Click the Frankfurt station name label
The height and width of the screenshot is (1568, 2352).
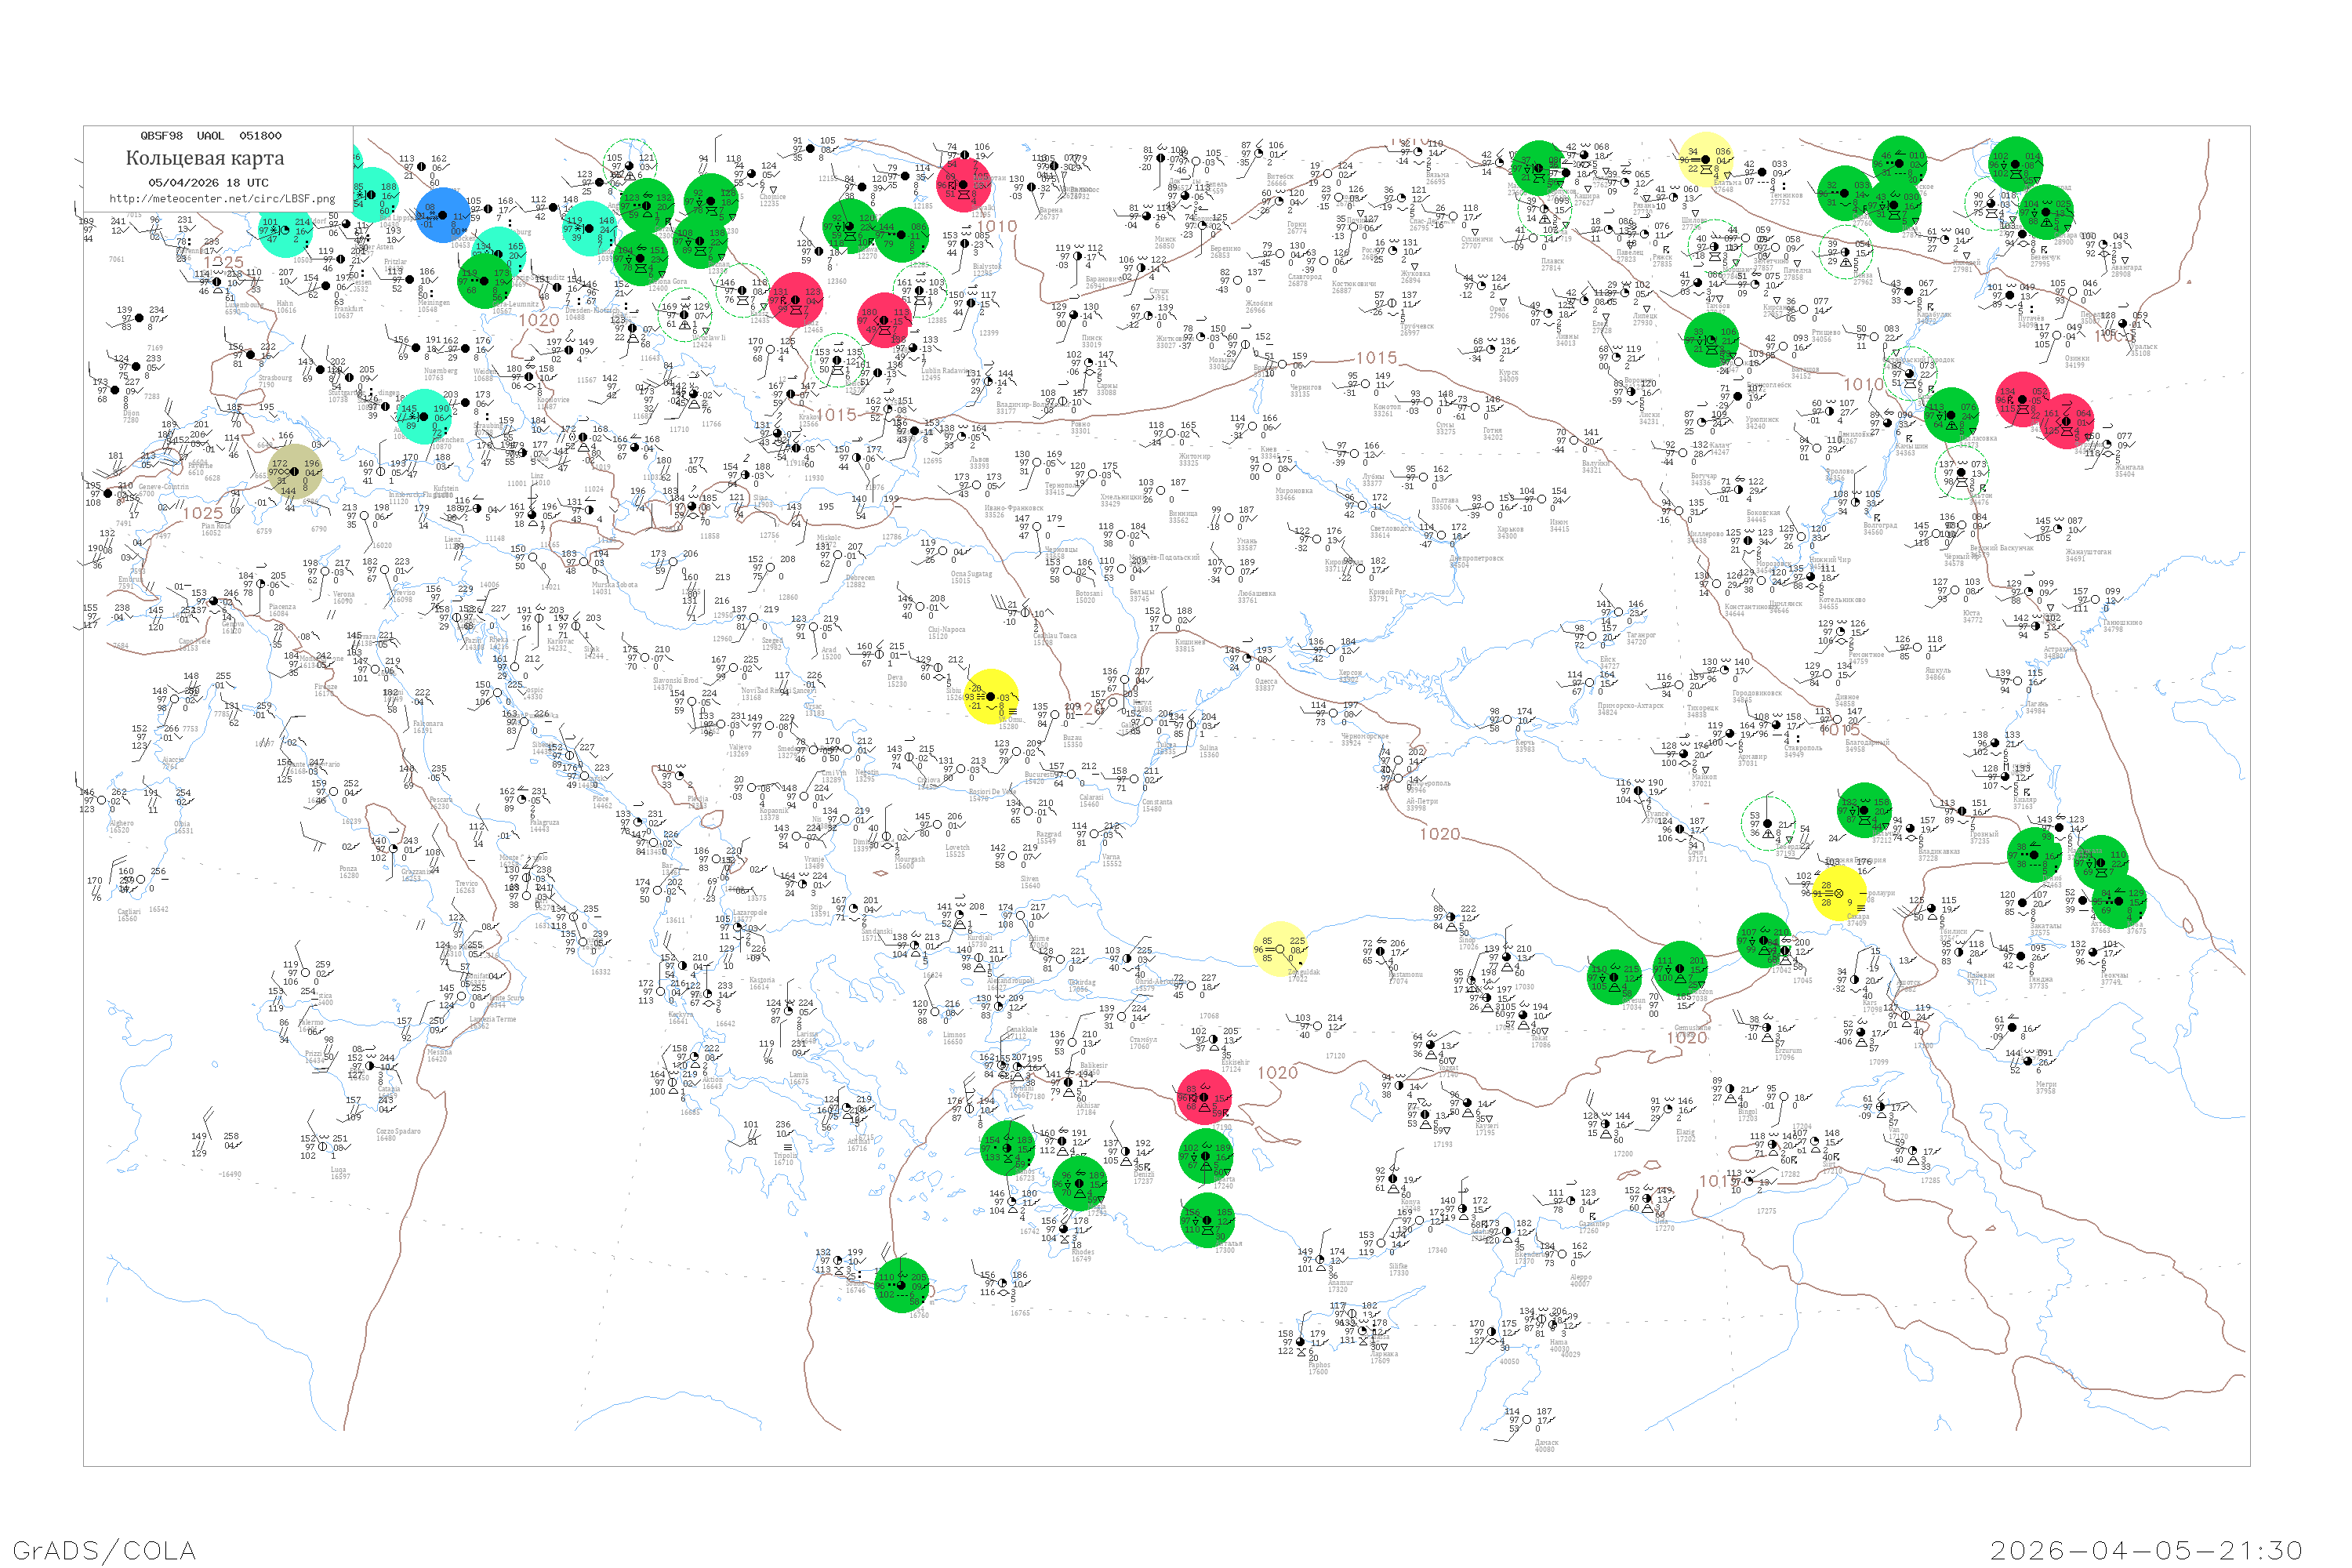coord(348,309)
